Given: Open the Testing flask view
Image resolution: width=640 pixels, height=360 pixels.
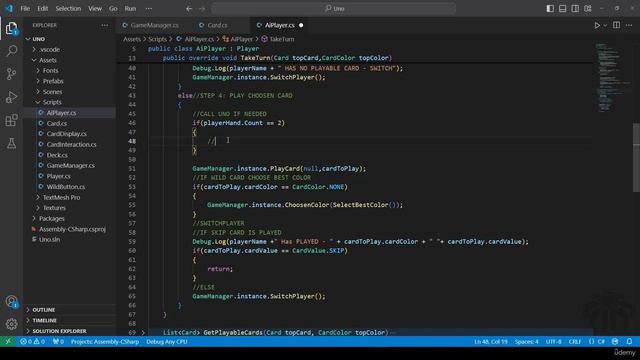Looking at the screenshot, I should pos(11,143).
